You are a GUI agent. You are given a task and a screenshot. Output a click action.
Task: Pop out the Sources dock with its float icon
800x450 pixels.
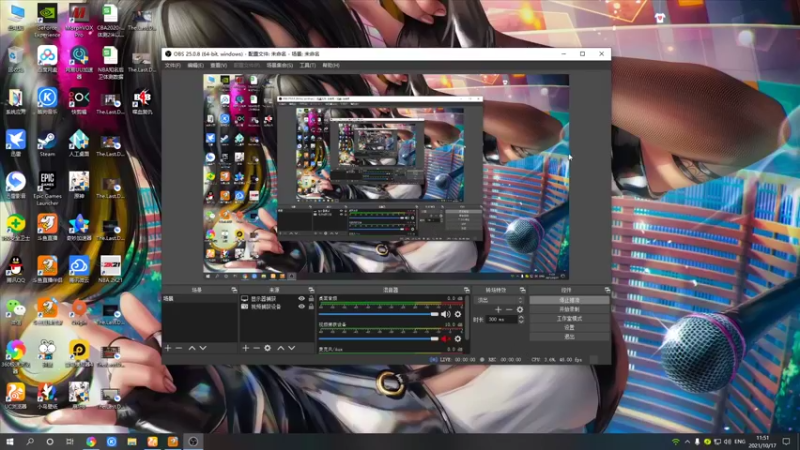pos(311,290)
